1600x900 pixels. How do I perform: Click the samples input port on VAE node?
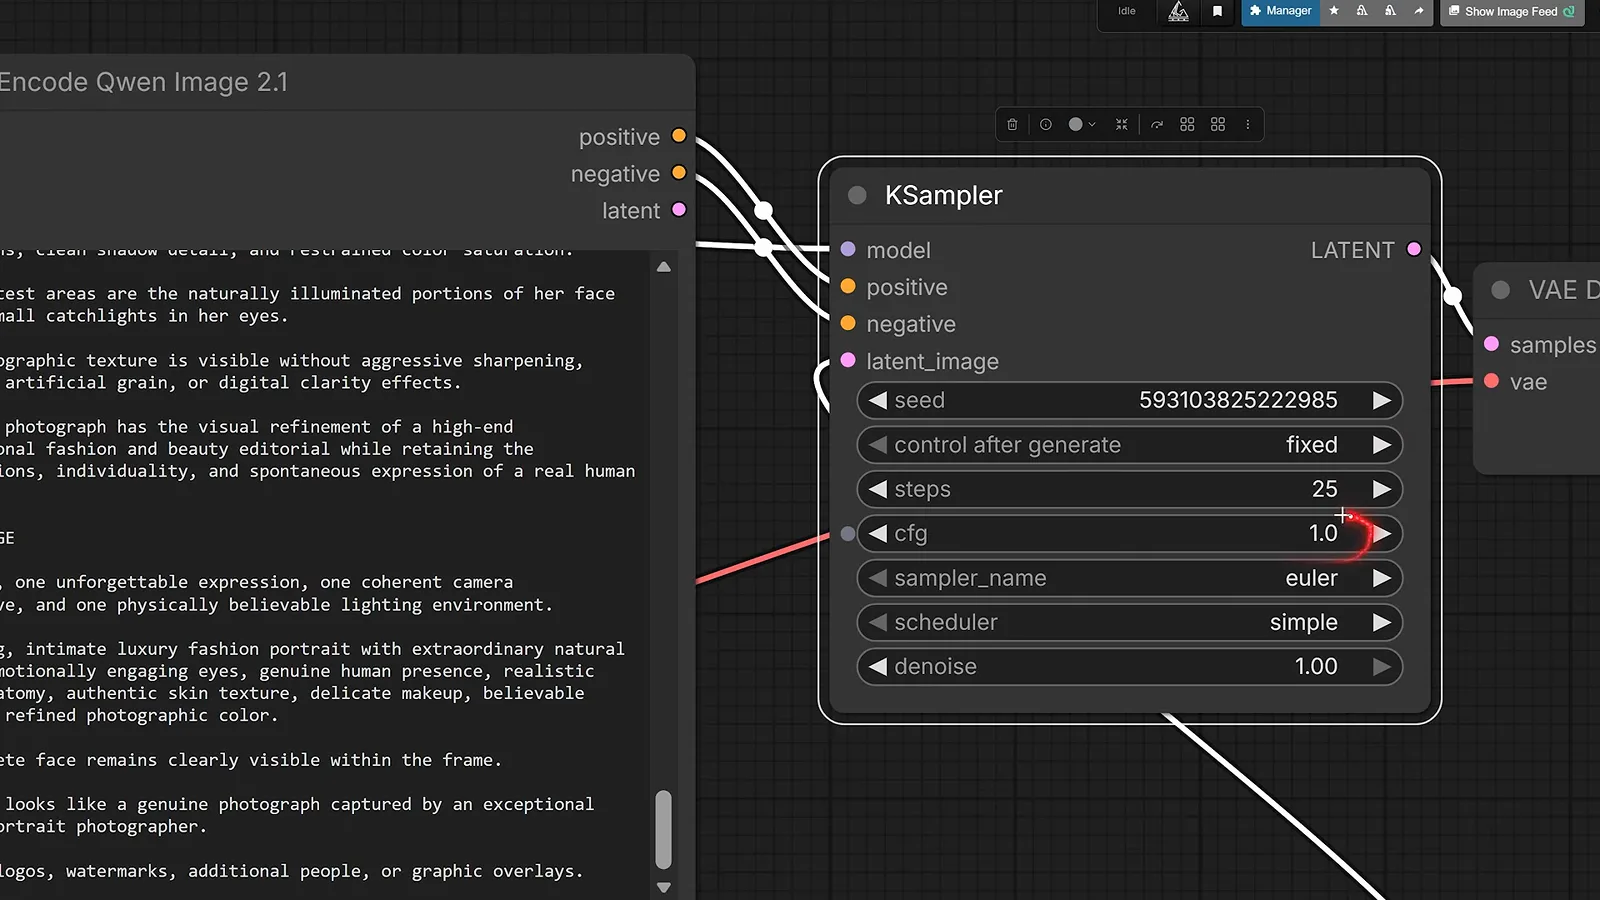pyautogui.click(x=1491, y=344)
